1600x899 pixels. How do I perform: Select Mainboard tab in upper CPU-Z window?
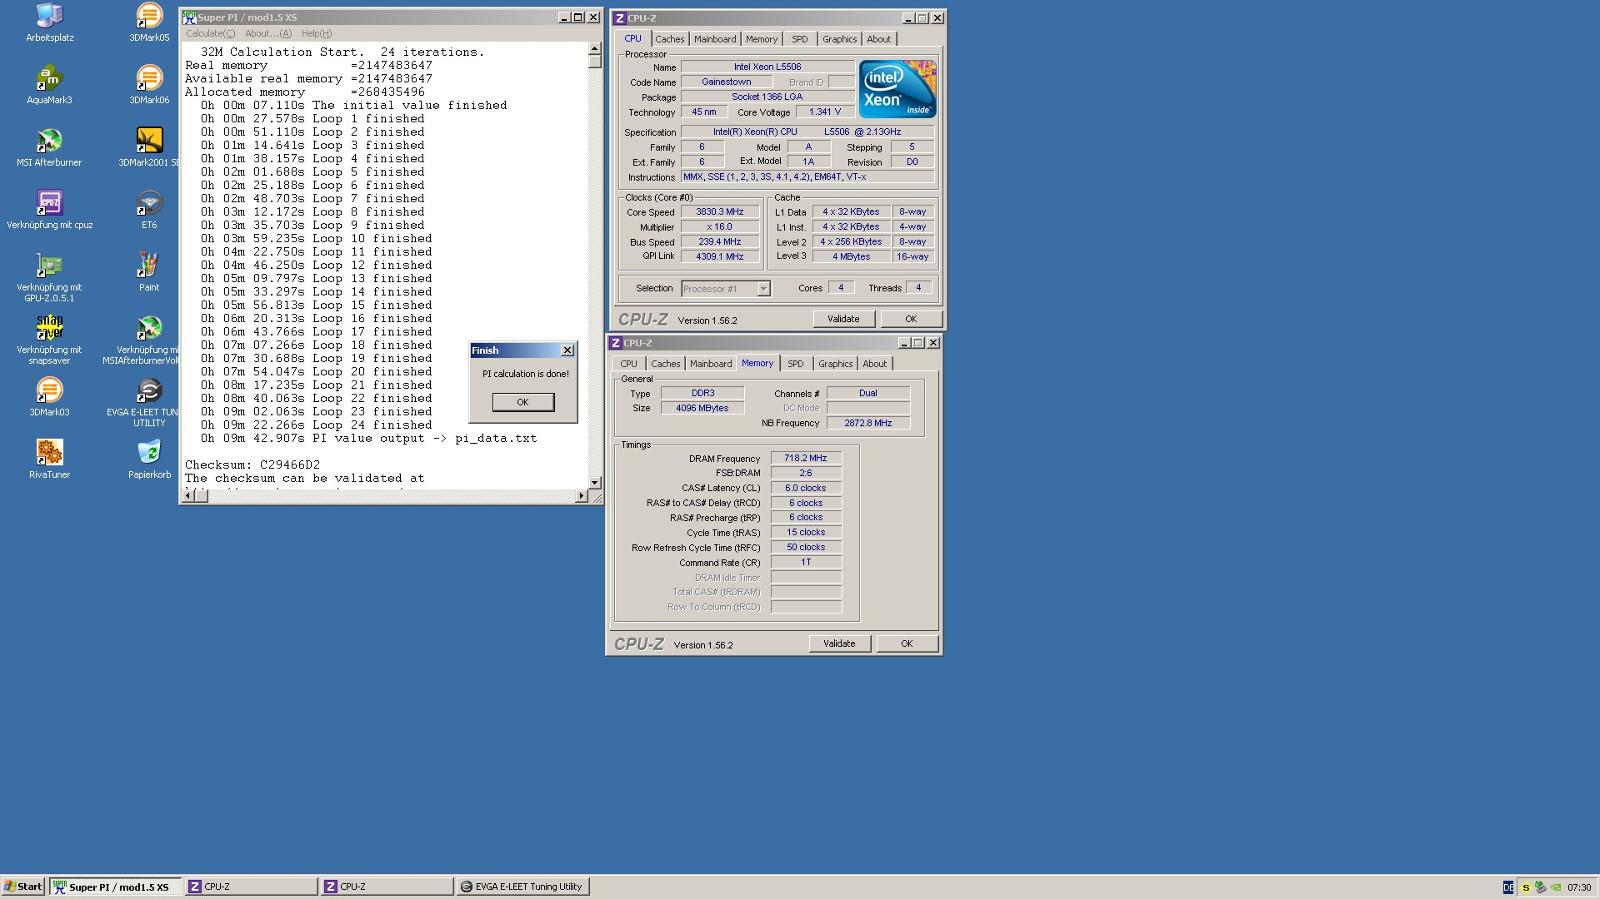715,39
